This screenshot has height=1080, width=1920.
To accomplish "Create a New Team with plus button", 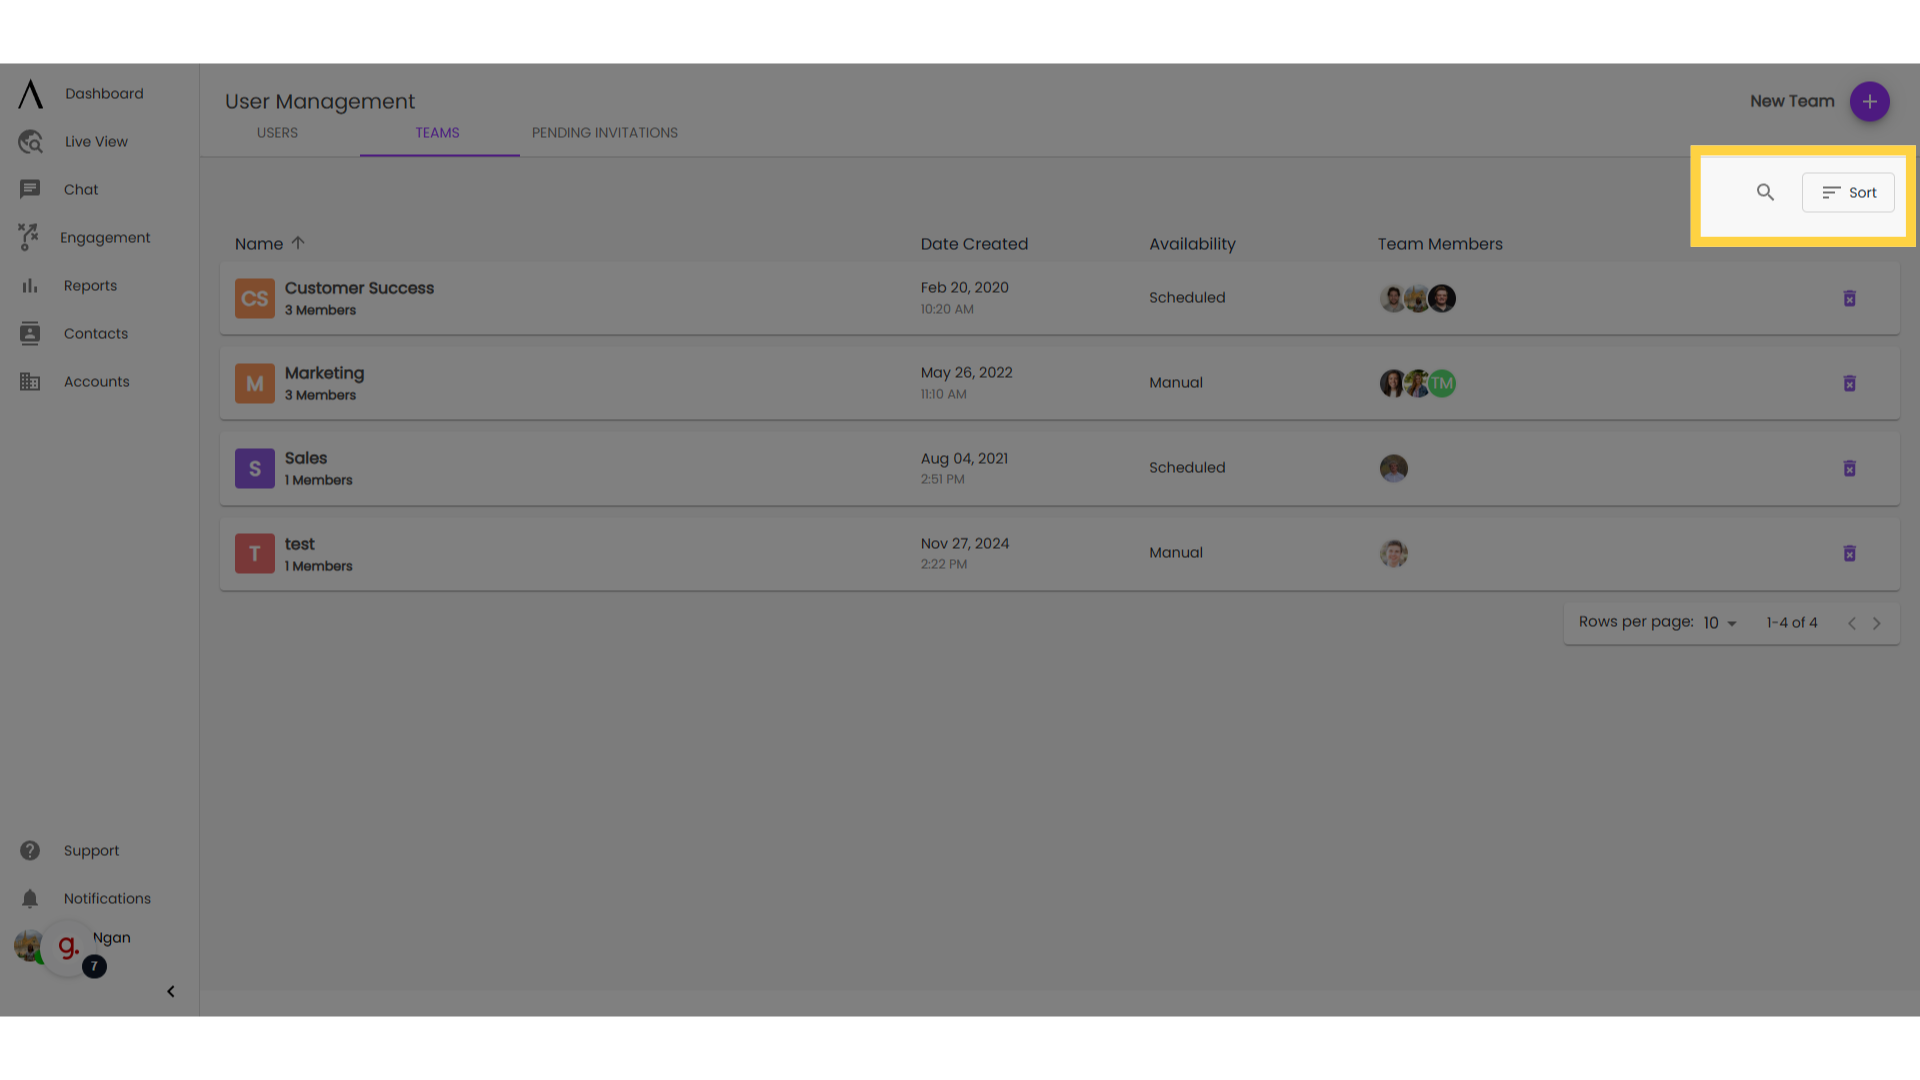I will point(1870,102).
